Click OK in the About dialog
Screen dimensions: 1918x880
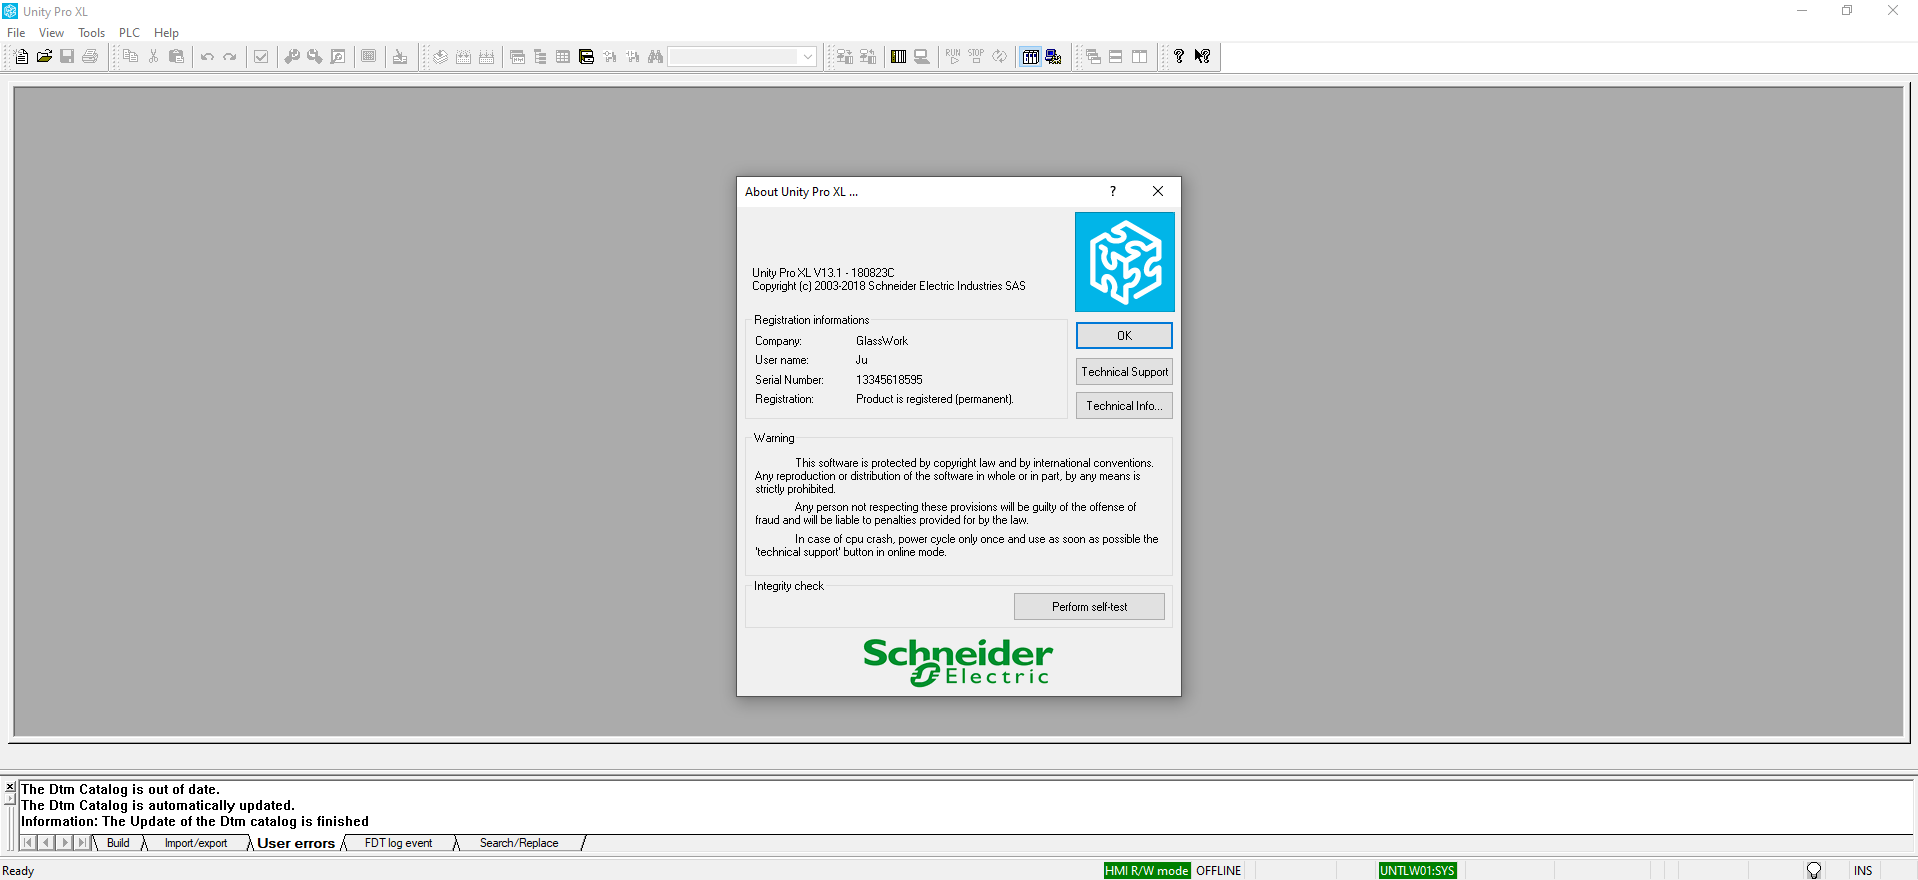tap(1124, 336)
